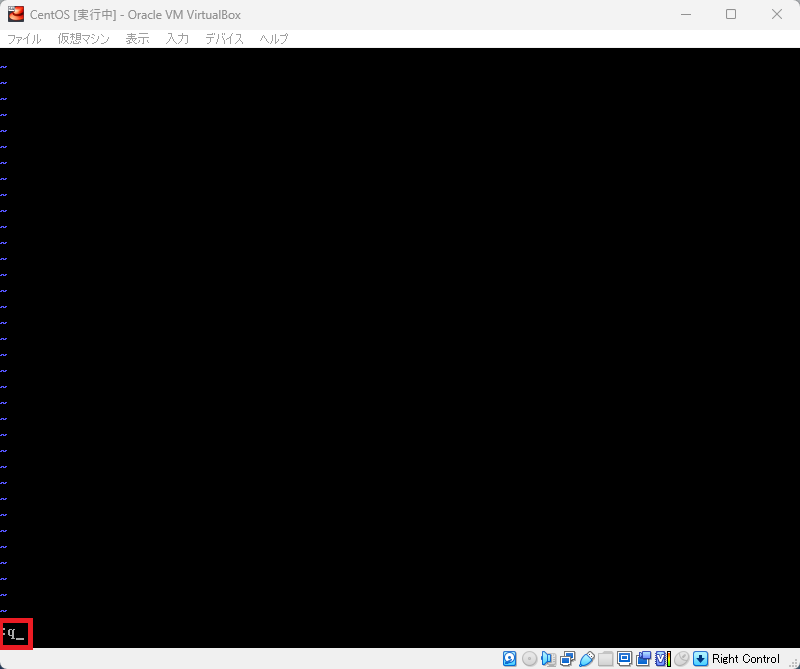800x669 pixels.
Task: Open the 表示 menu
Action: click(x=137, y=39)
